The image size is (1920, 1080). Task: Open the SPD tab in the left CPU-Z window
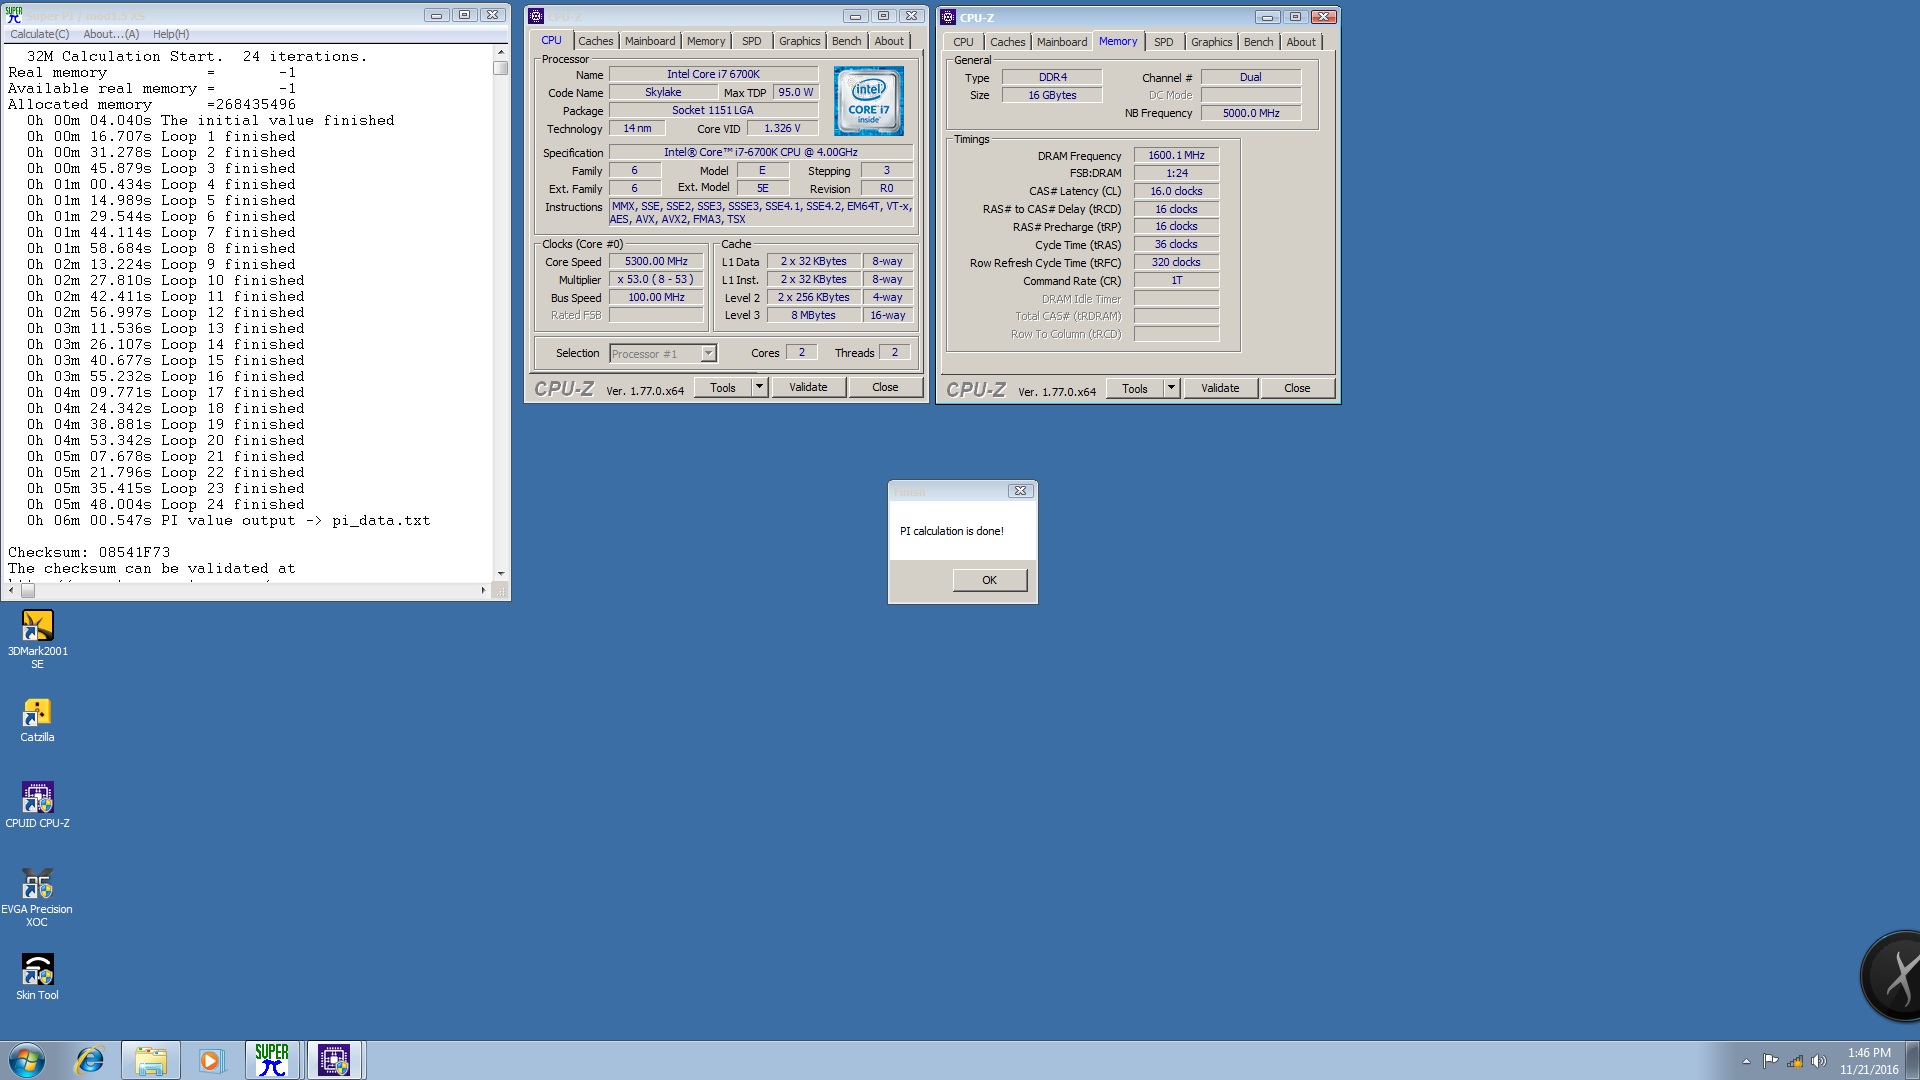pos(752,41)
